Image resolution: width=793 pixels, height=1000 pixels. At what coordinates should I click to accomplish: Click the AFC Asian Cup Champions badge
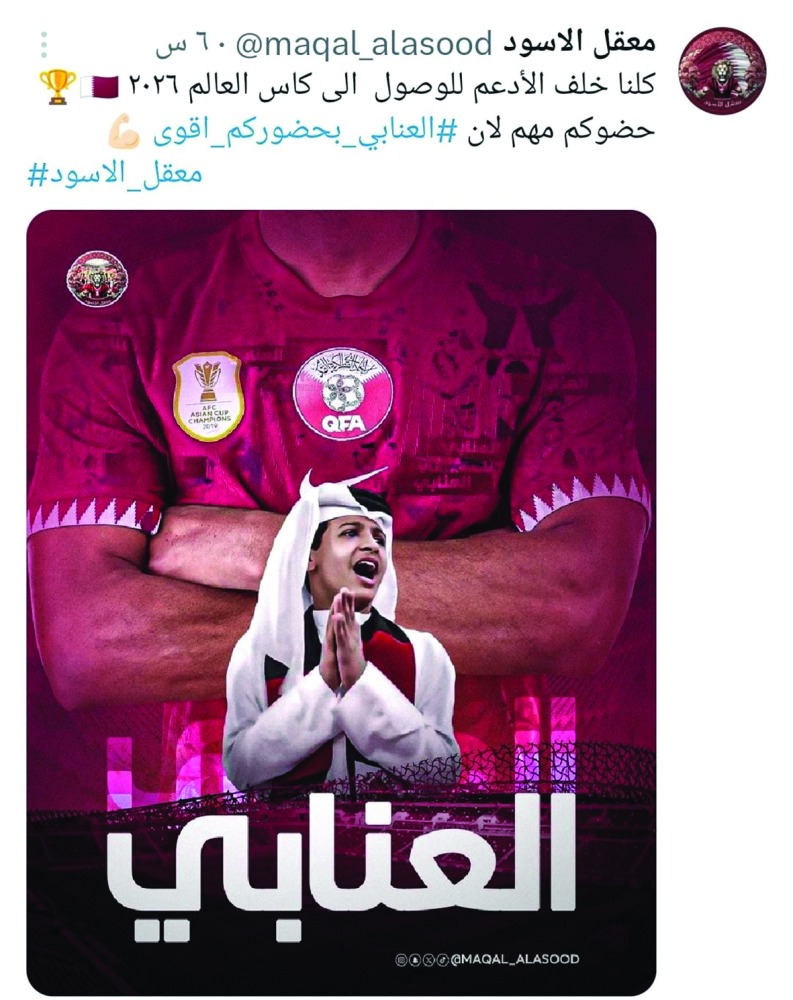(208, 396)
